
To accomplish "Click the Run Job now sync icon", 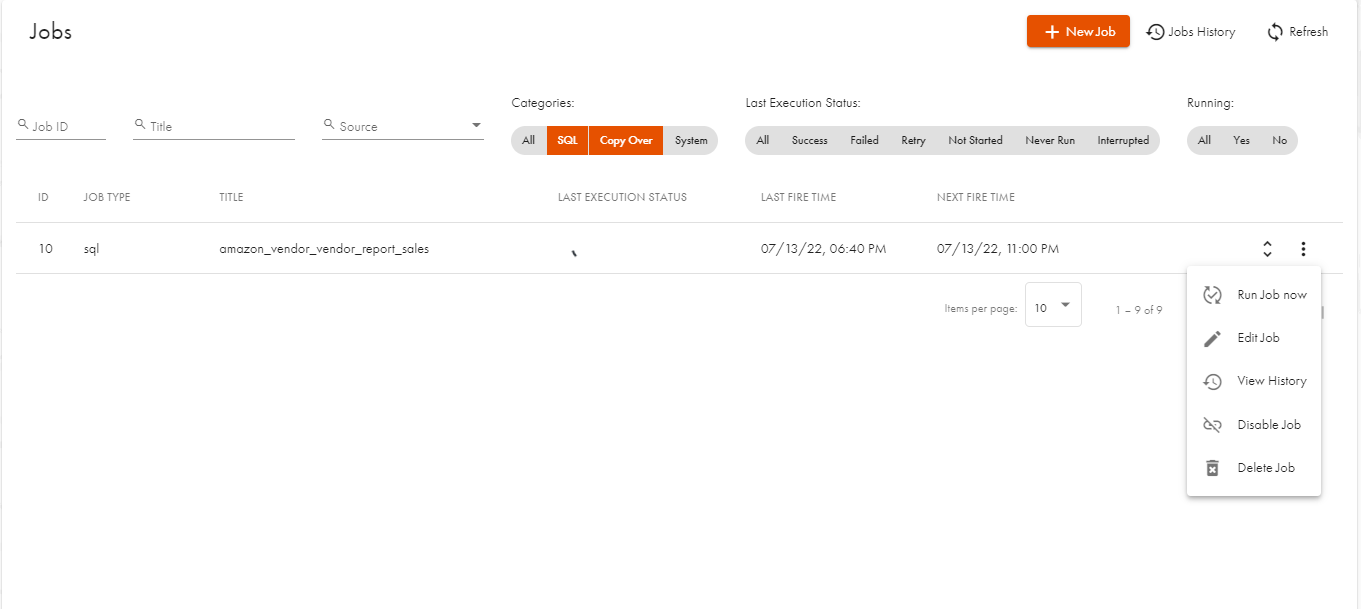I will click(1212, 295).
